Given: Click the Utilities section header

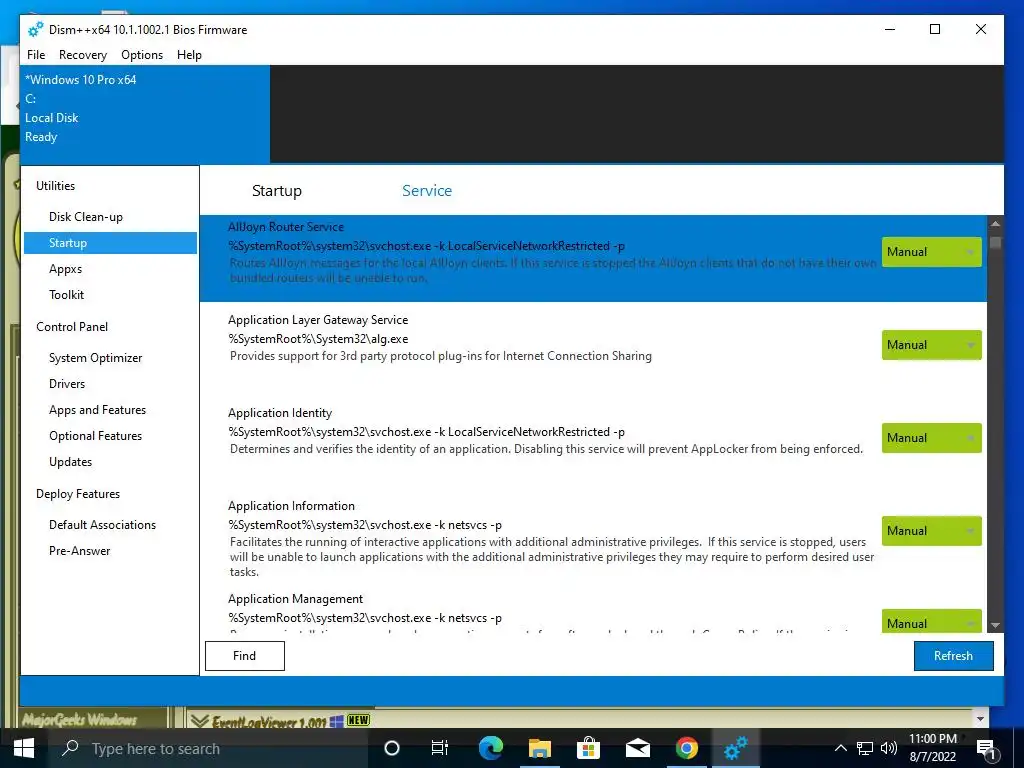Looking at the screenshot, I should (56, 186).
